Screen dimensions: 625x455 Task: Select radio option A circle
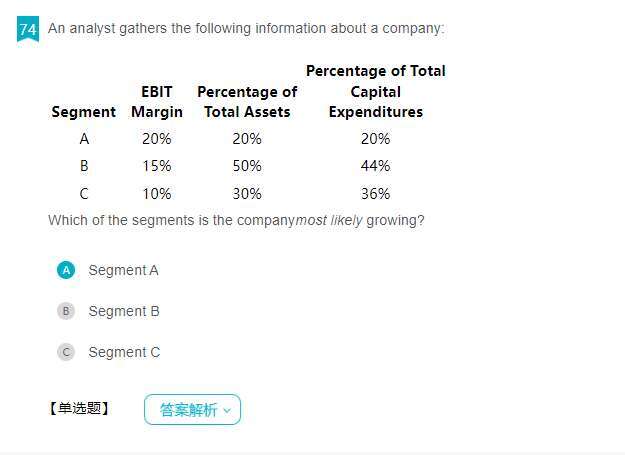tap(66, 270)
